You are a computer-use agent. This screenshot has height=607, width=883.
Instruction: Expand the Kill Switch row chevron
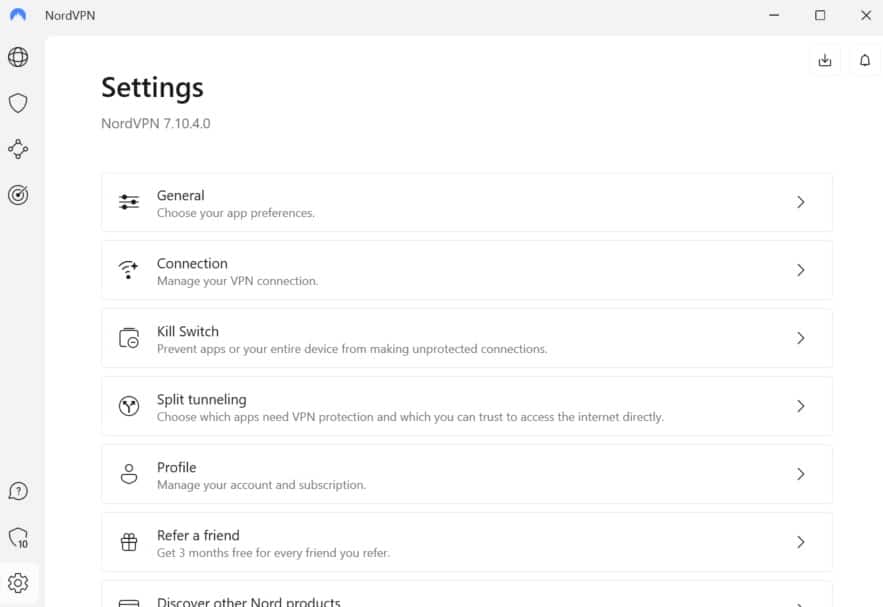tap(801, 338)
